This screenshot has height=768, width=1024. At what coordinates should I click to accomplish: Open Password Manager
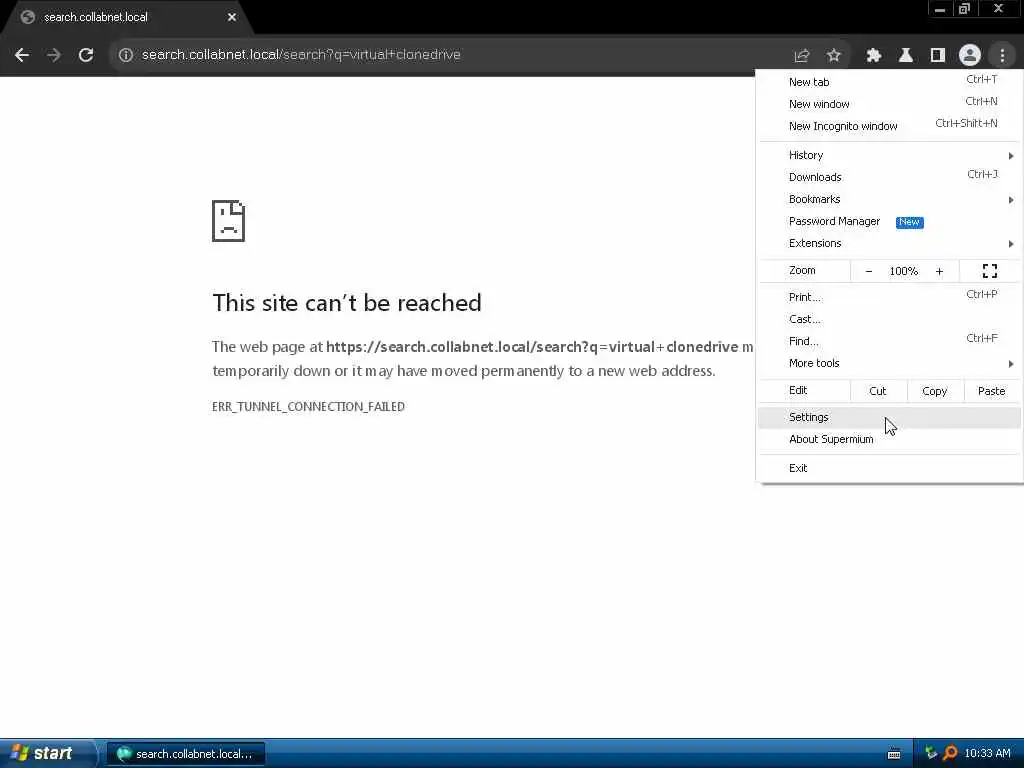click(x=889, y=221)
